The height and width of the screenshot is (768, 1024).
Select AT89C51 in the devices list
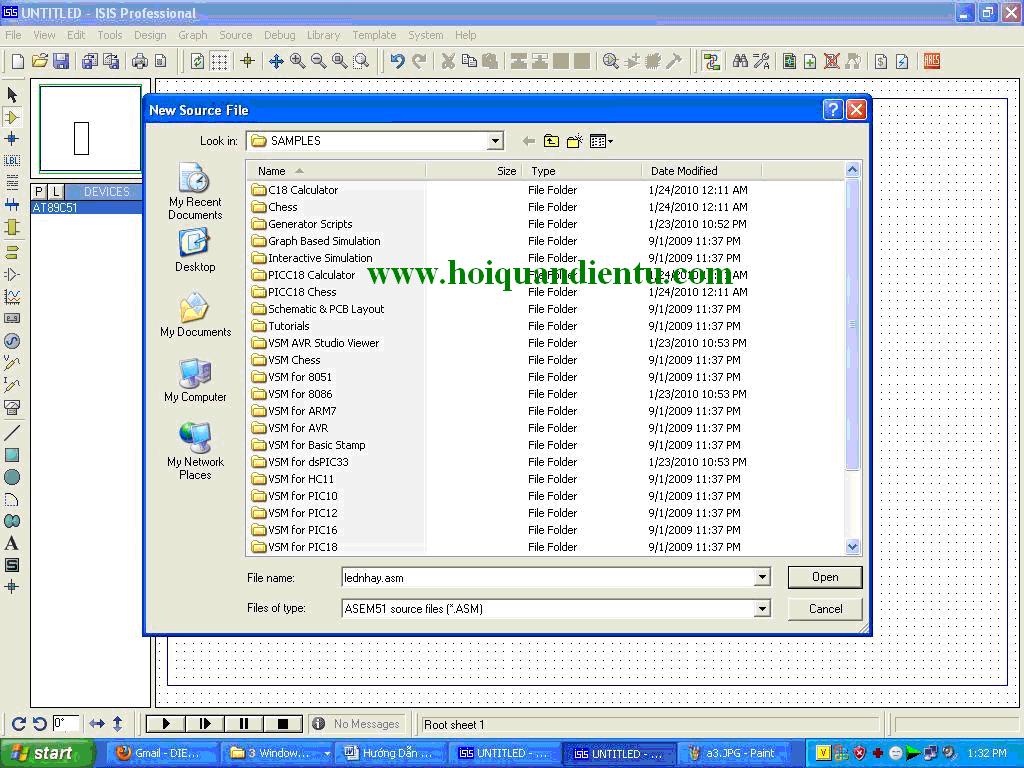point(86,208)
